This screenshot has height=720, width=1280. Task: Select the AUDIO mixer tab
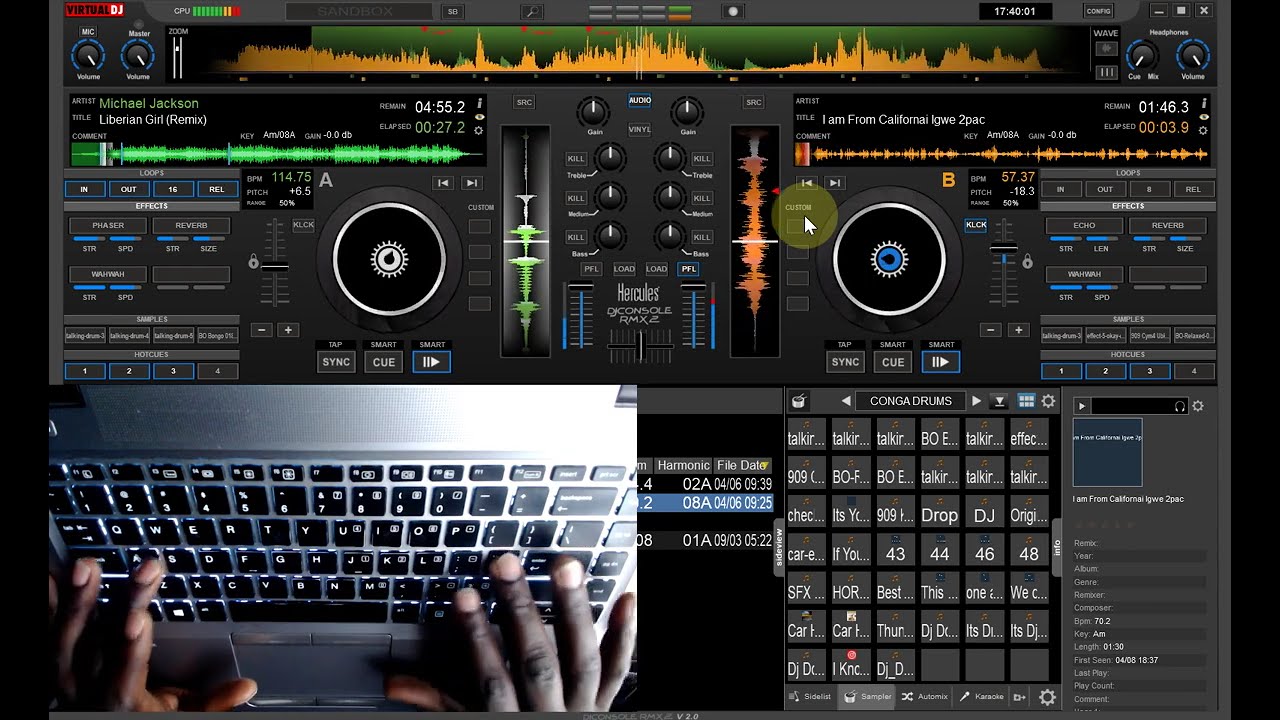point(640,100)
